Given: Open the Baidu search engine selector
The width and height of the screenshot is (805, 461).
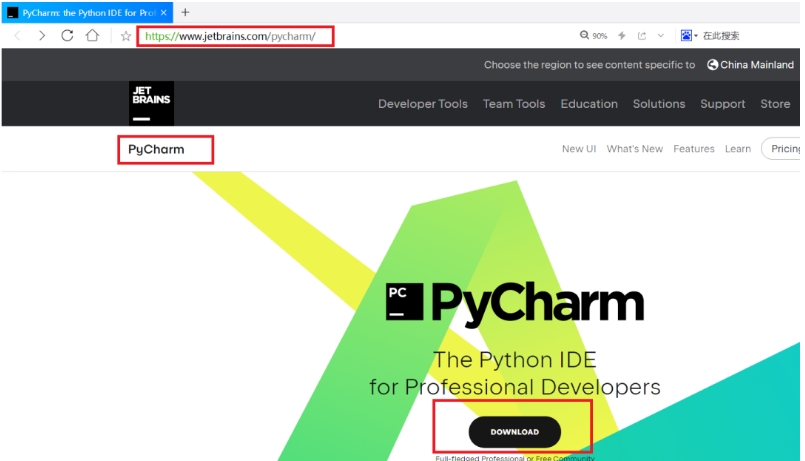Looking at the screenshot, I should click(x=688, y=35).
